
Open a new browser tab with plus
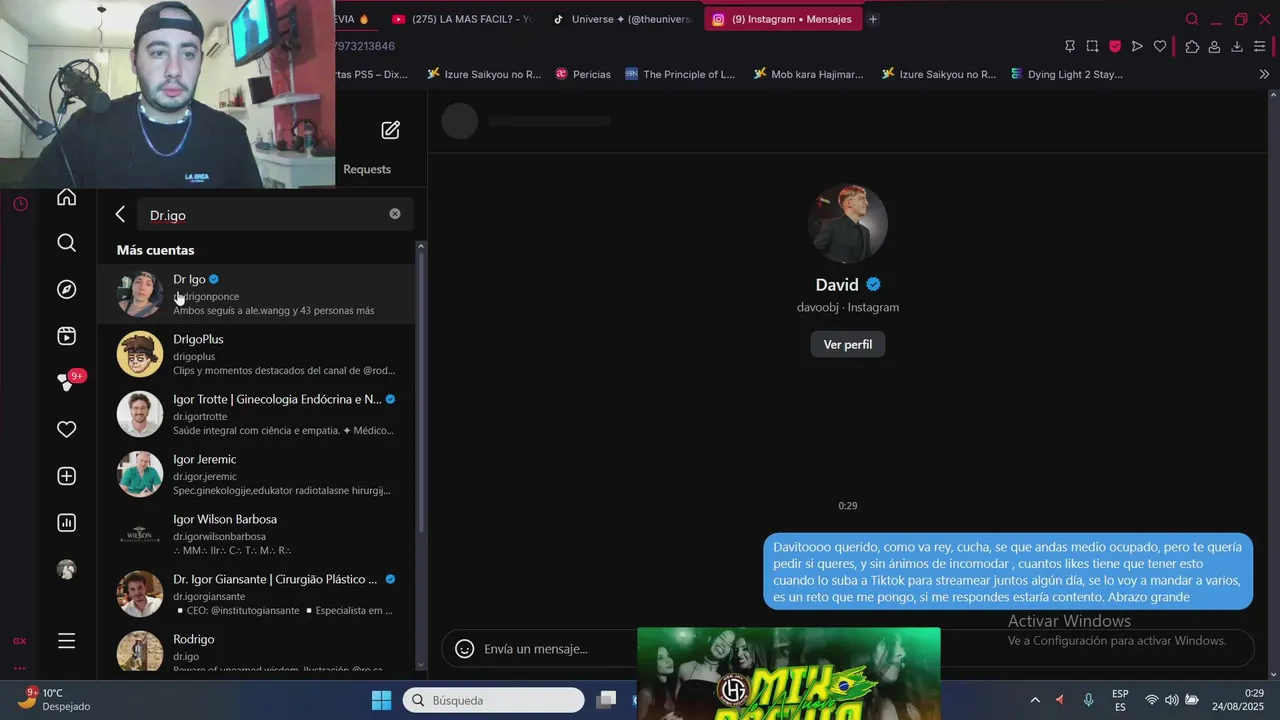click(x=873, y=19)
